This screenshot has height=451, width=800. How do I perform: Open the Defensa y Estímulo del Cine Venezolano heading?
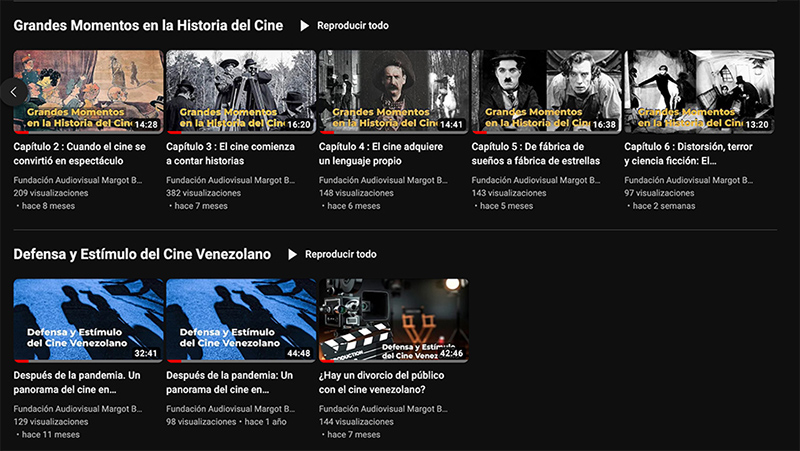pyautogui.click(x=142, y=254)
